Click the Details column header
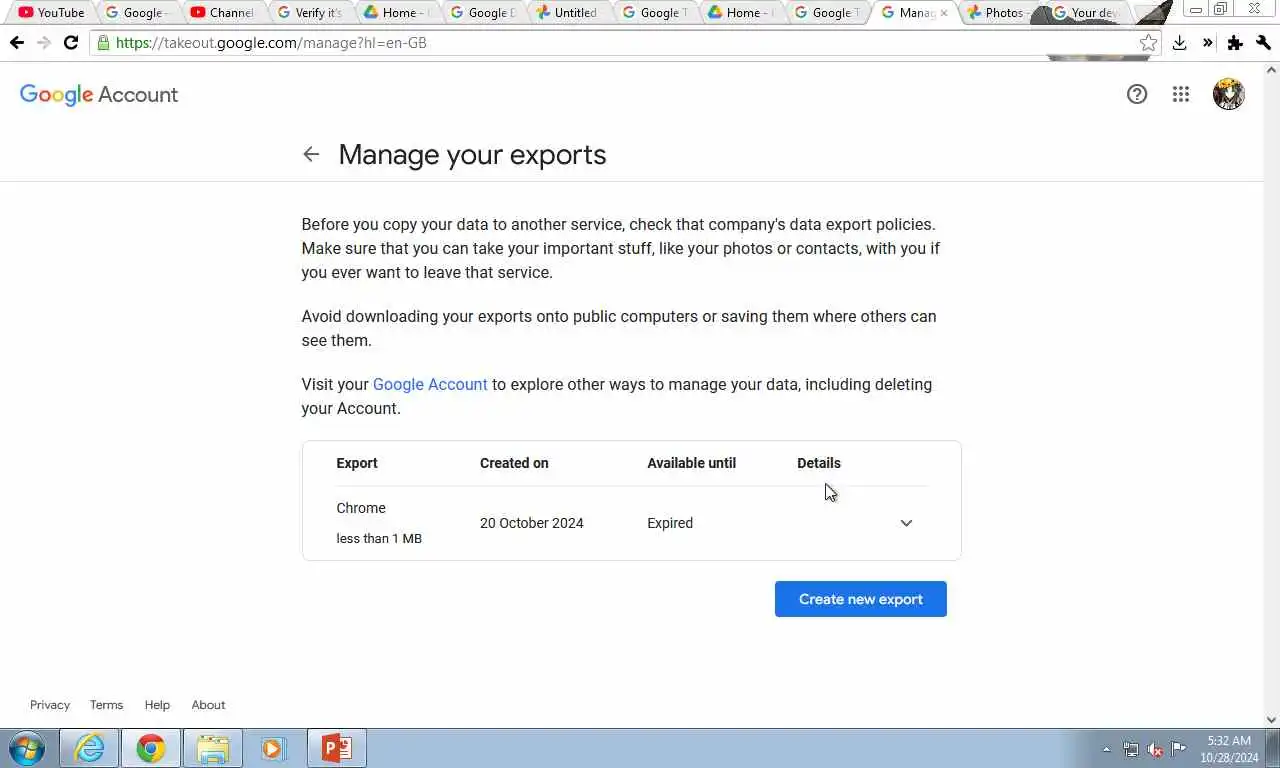Screen dimensions: 1280x768 click(819, 463)
